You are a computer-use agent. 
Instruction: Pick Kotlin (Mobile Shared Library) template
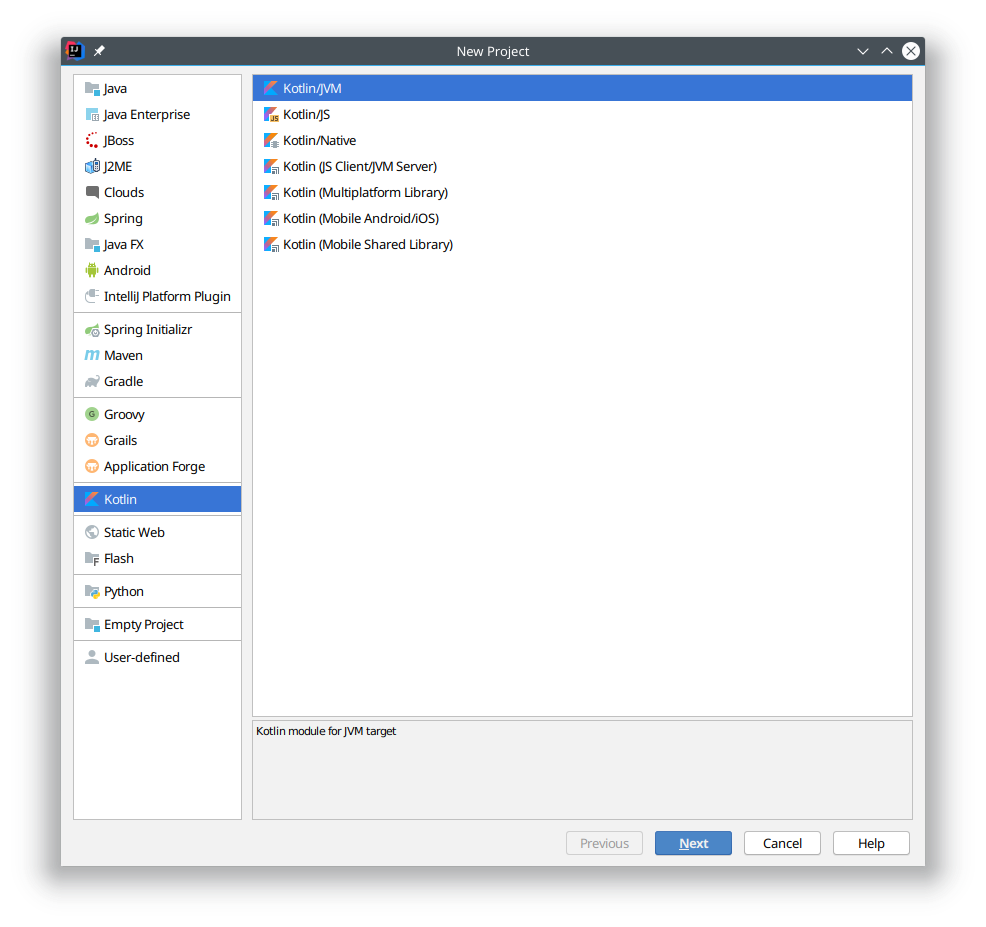[x=582, y=245]
